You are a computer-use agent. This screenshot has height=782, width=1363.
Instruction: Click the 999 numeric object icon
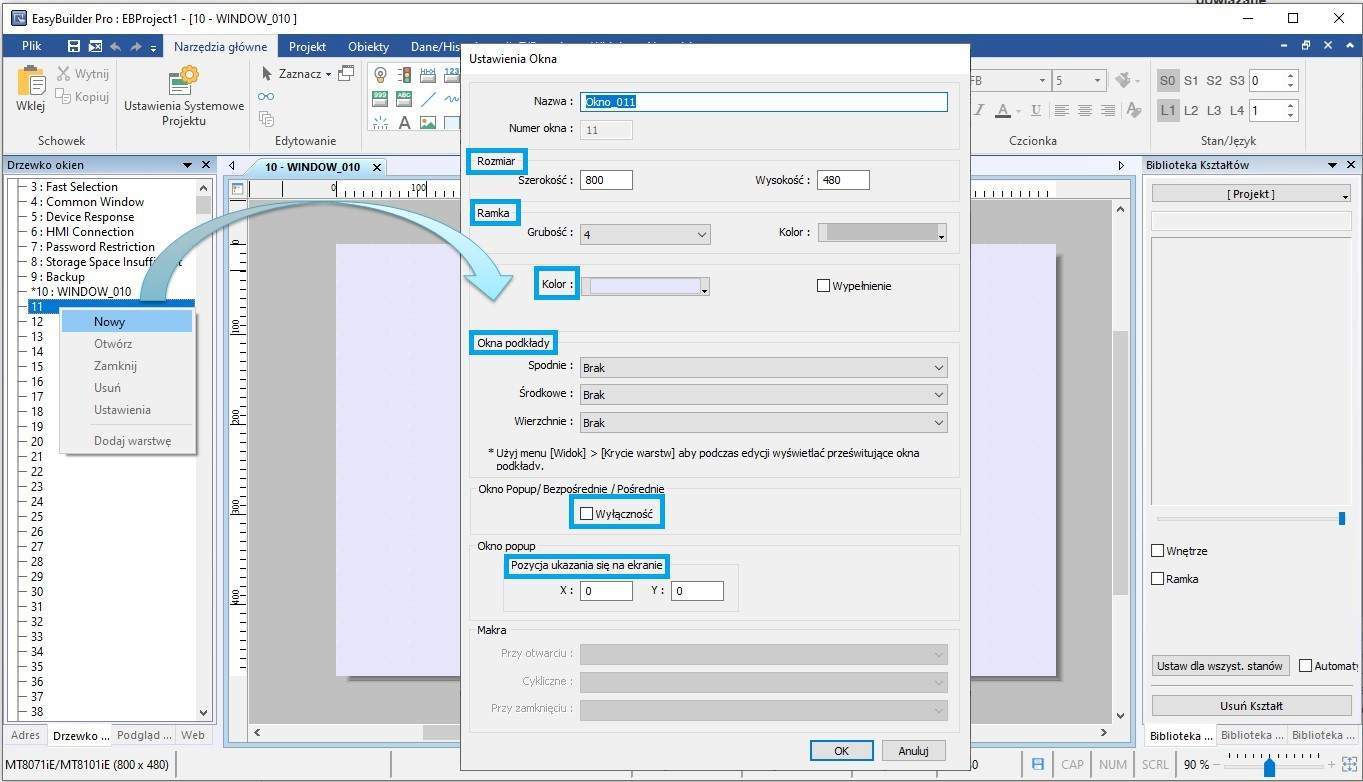point(380,98)
